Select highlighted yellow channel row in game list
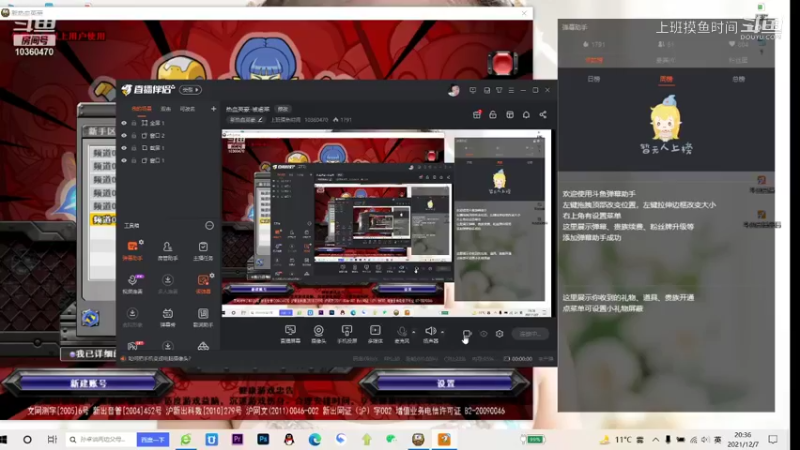The image size is (800, 450). click(103, 220)
